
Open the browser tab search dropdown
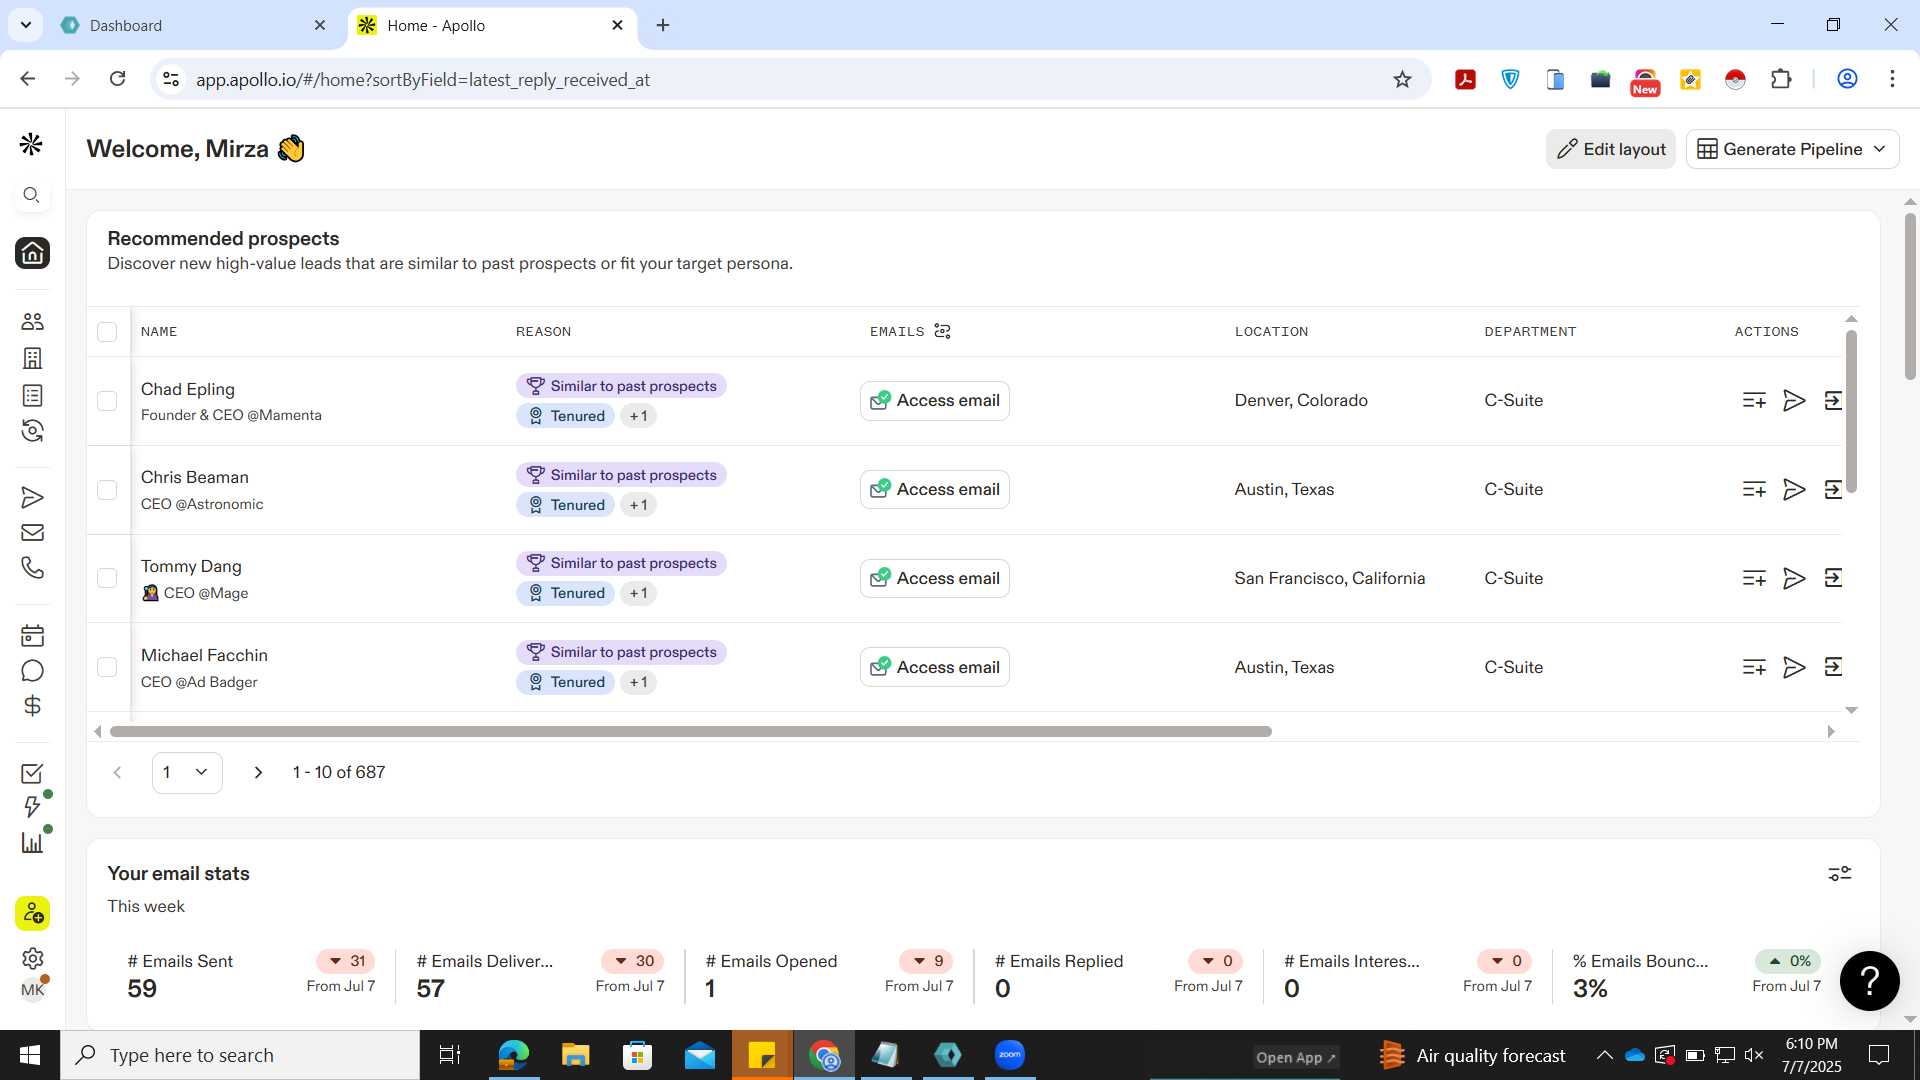pos(25,25)
